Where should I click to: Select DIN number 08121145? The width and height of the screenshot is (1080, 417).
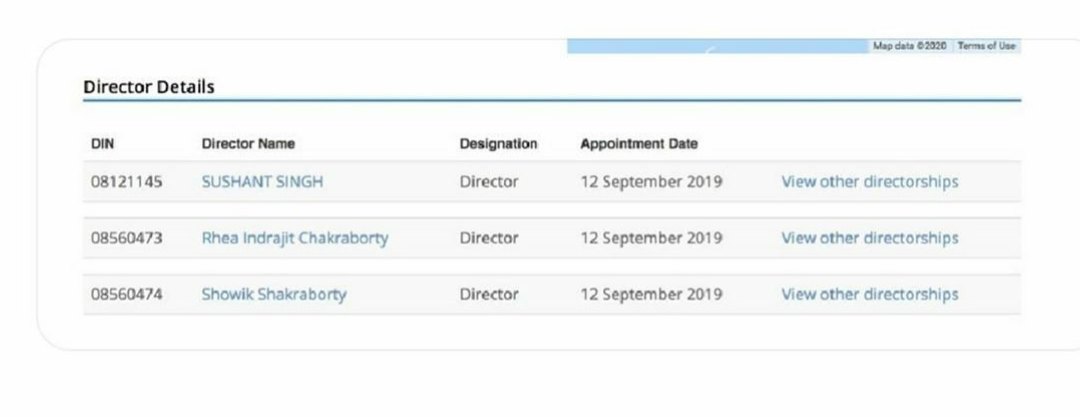pos(127,182)
